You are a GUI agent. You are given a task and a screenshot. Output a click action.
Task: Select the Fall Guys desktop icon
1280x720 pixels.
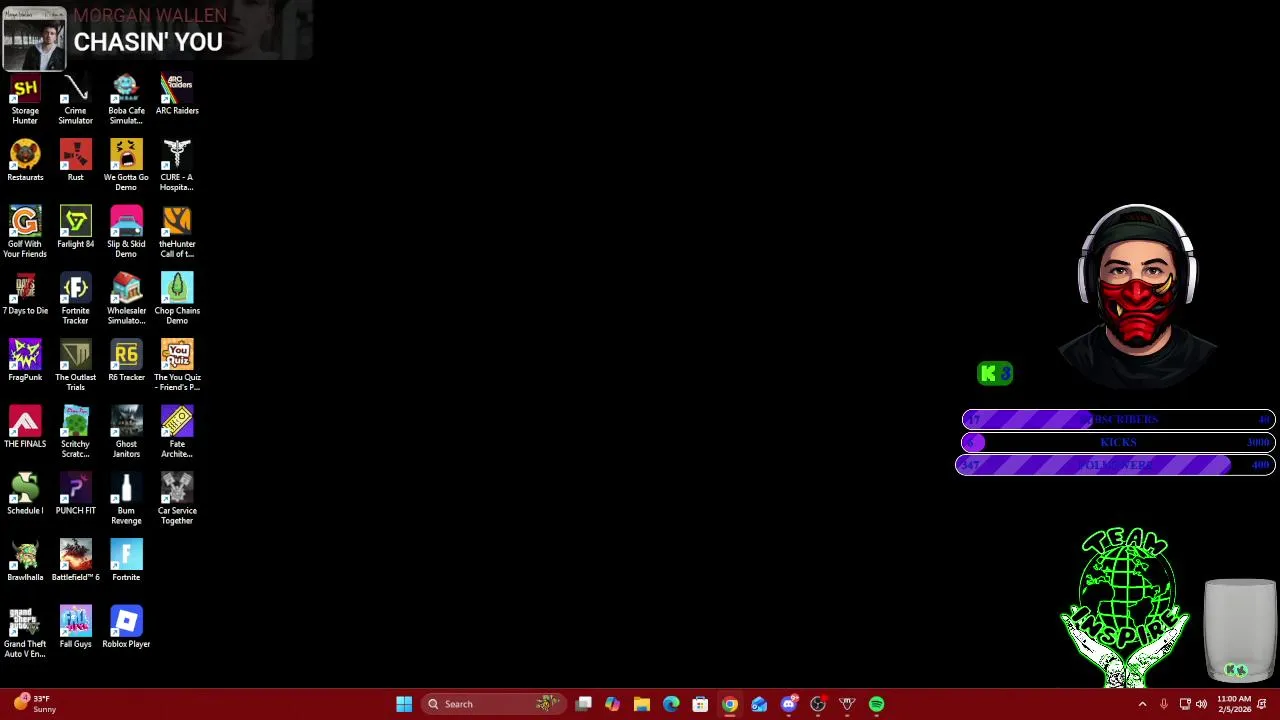tap(75, 628)
